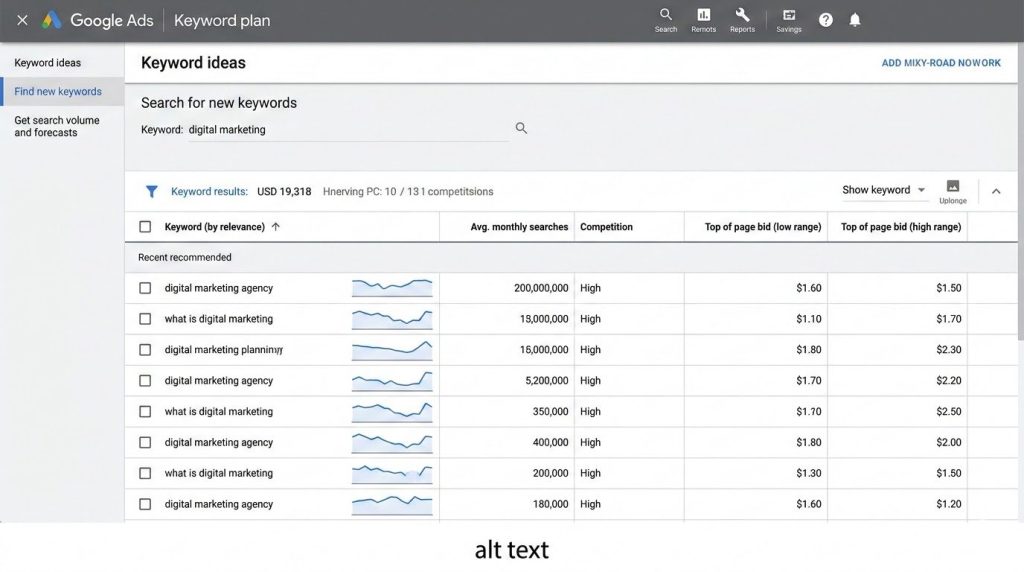The image size is (1024, 572).
Task: Click the keyword field containing digital marketing
Action: 348,129
